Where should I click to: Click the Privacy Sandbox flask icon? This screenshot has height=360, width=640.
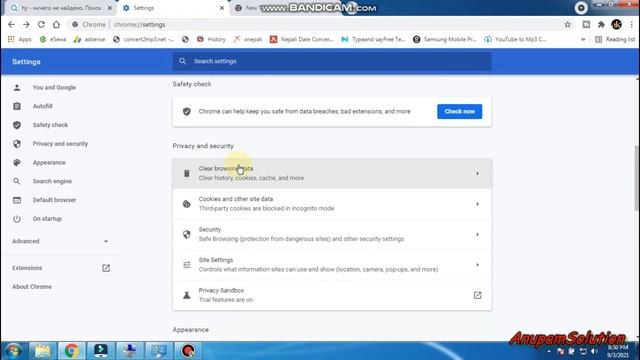tap(187, 295)
